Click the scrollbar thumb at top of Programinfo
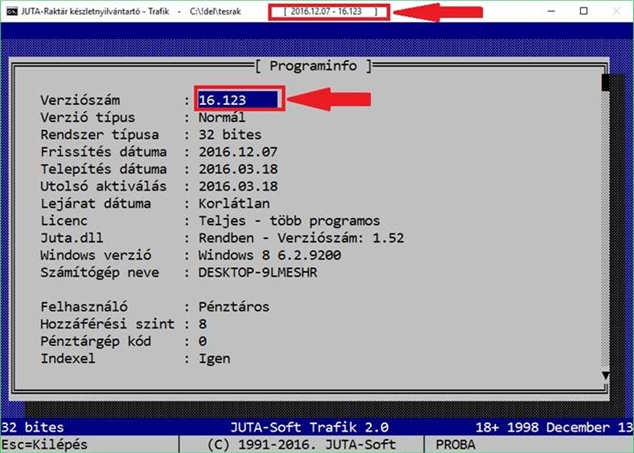This screenshot has width=634, height=453. pyautogui.click(x=605, y=83)
